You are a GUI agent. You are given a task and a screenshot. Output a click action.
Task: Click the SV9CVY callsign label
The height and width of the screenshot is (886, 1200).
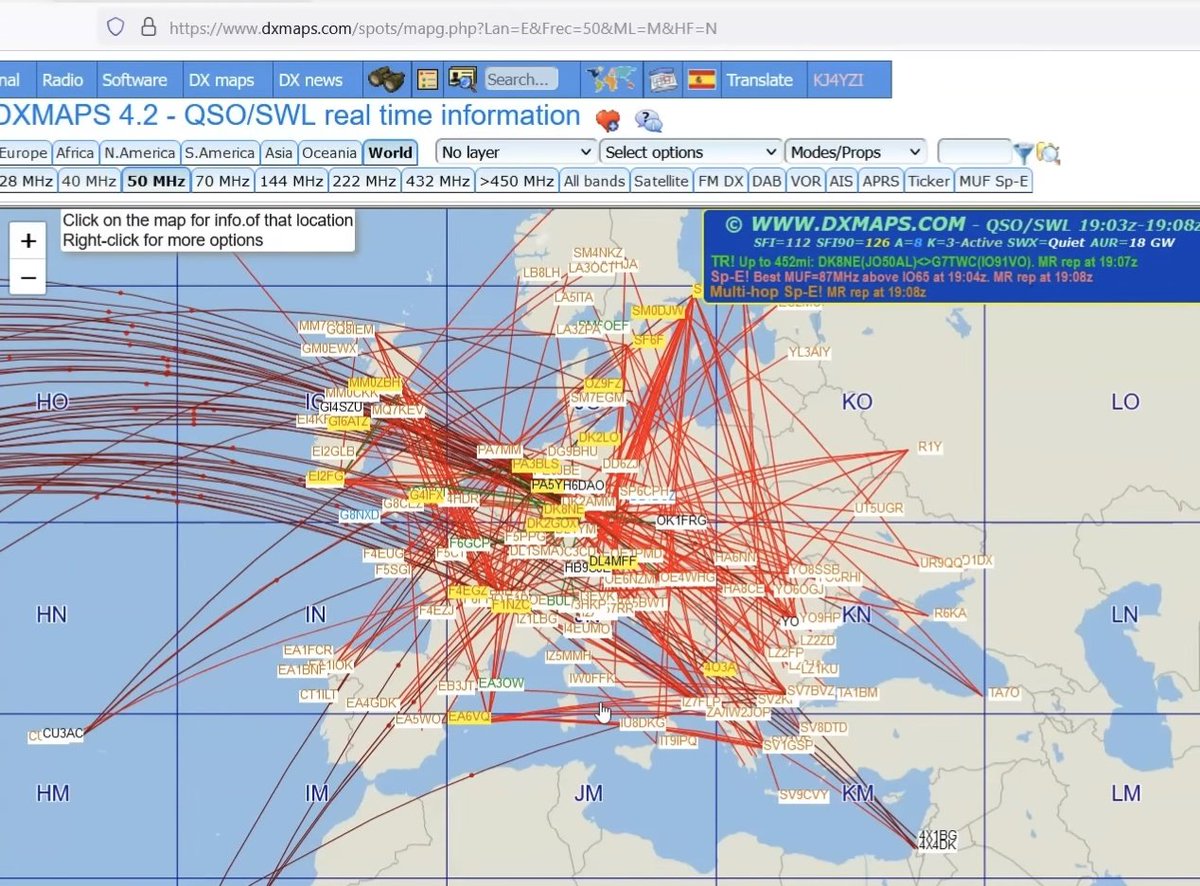coord(804,796)
